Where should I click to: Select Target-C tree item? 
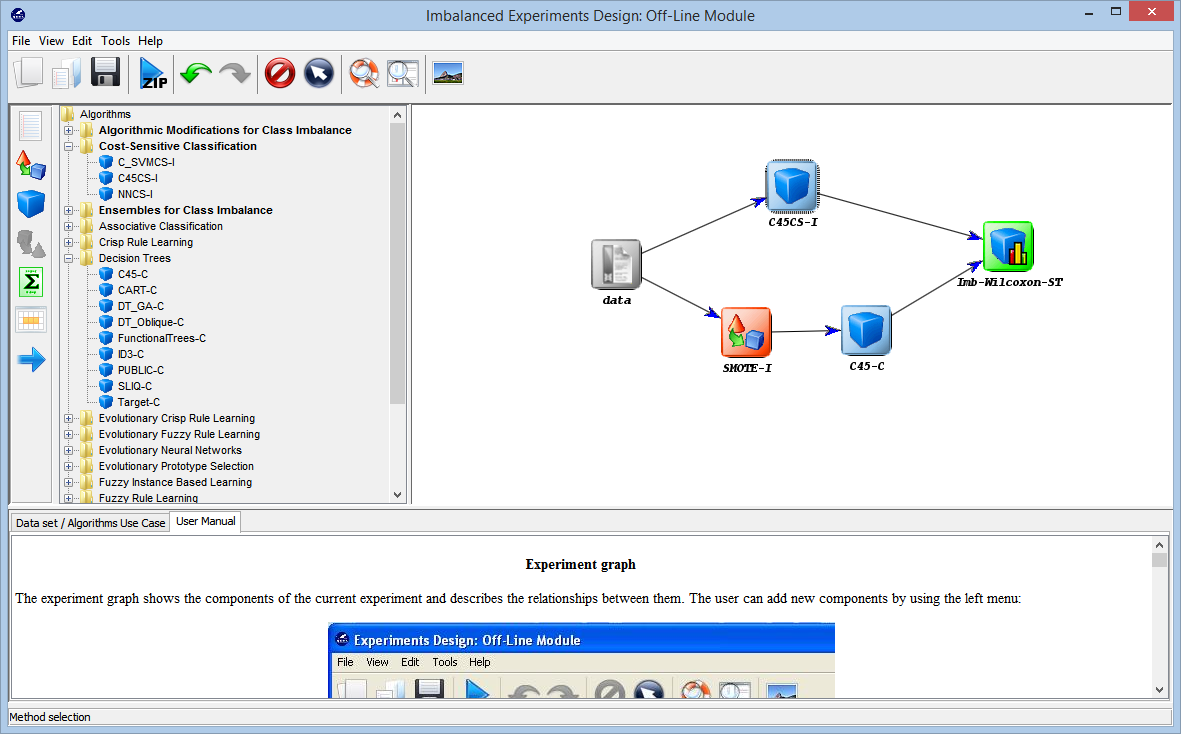pyautogui.click(x=139, y=402)
